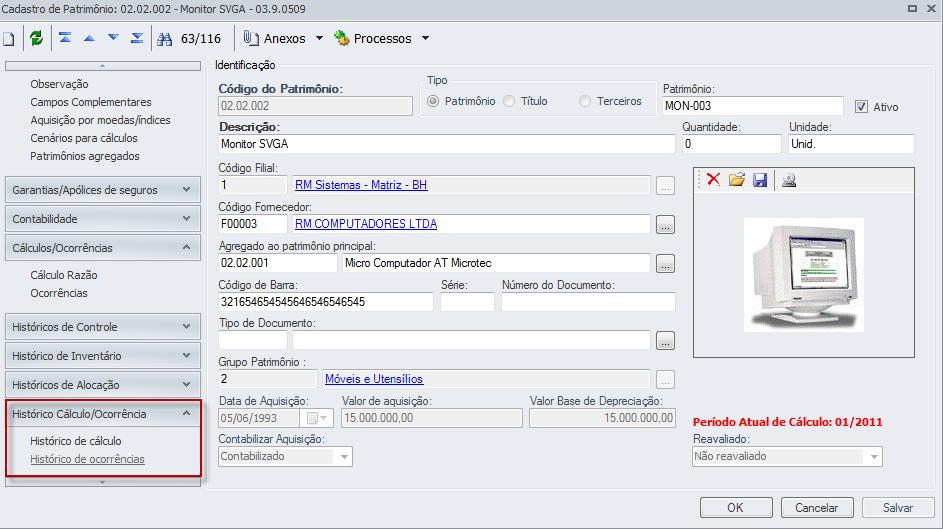Viewport: 943px width, 529px height.
Task: Click the Descrição field with Monitor SVGA
Action: [x=447, y=144]
